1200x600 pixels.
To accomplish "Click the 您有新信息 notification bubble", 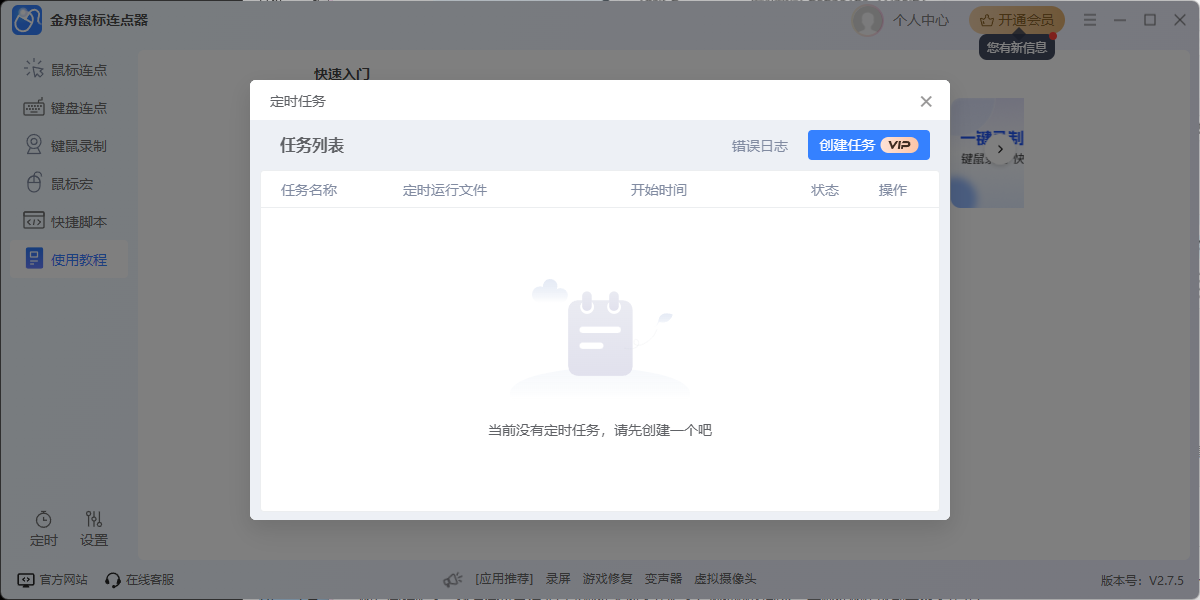I will coord(1016,45).
